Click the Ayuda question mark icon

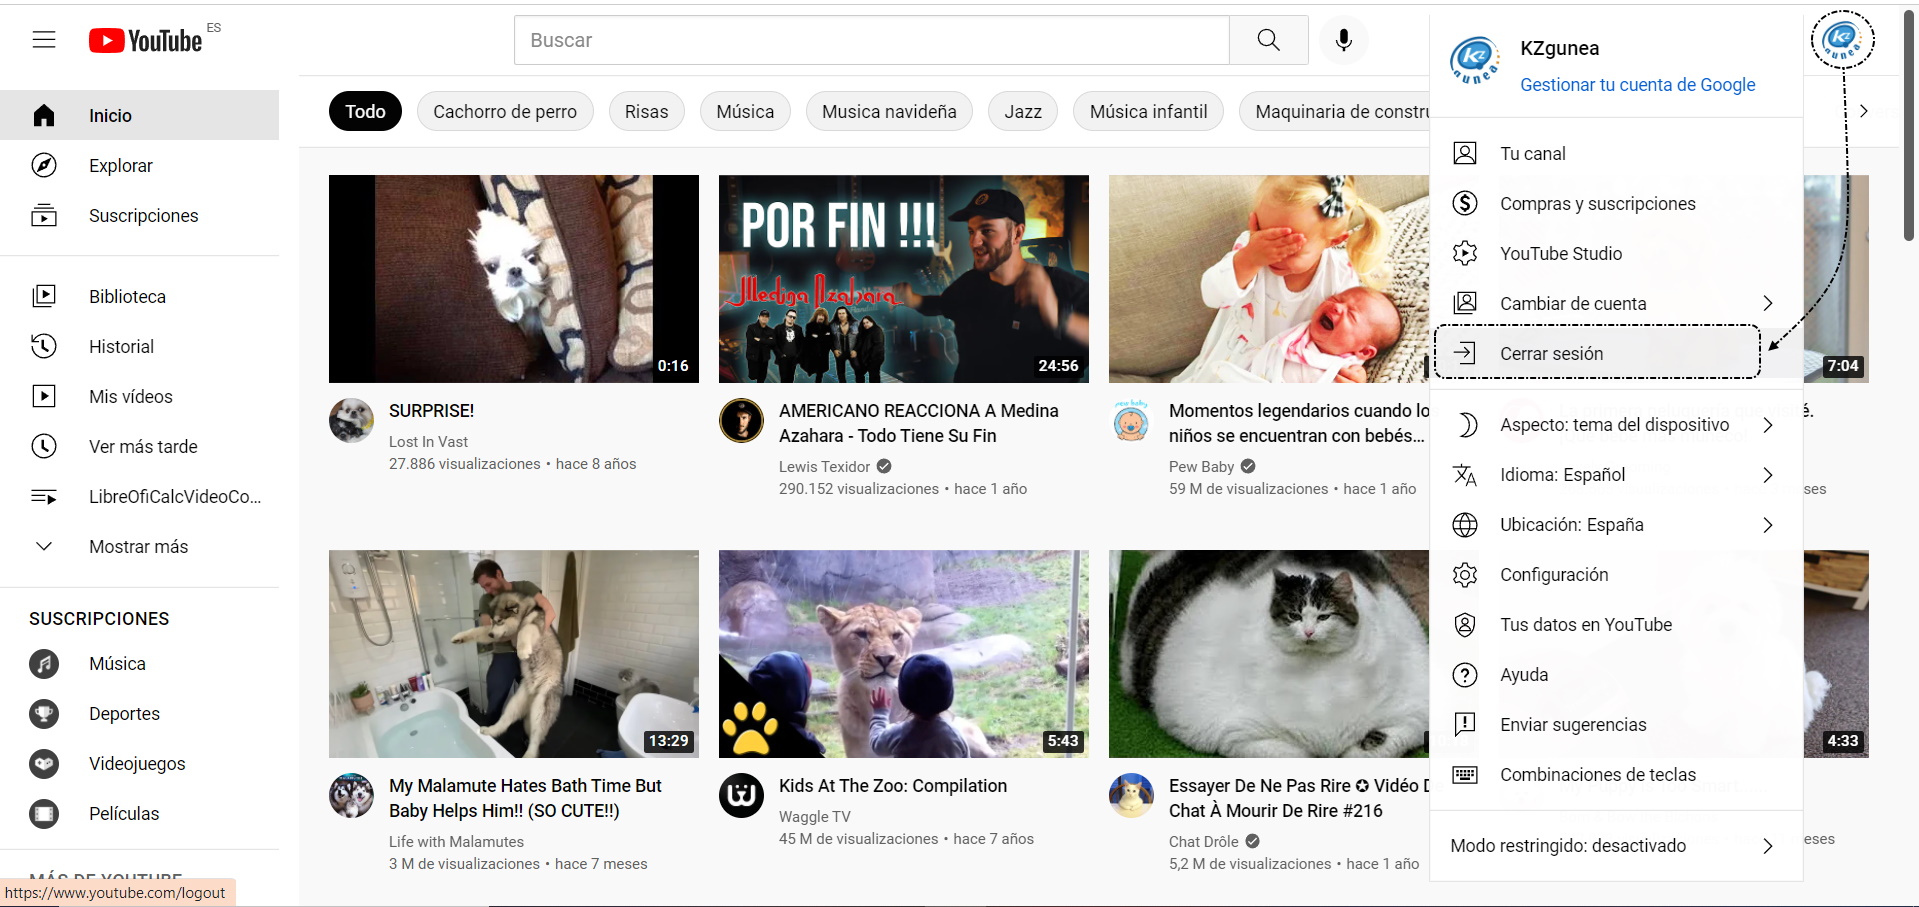1465,674
